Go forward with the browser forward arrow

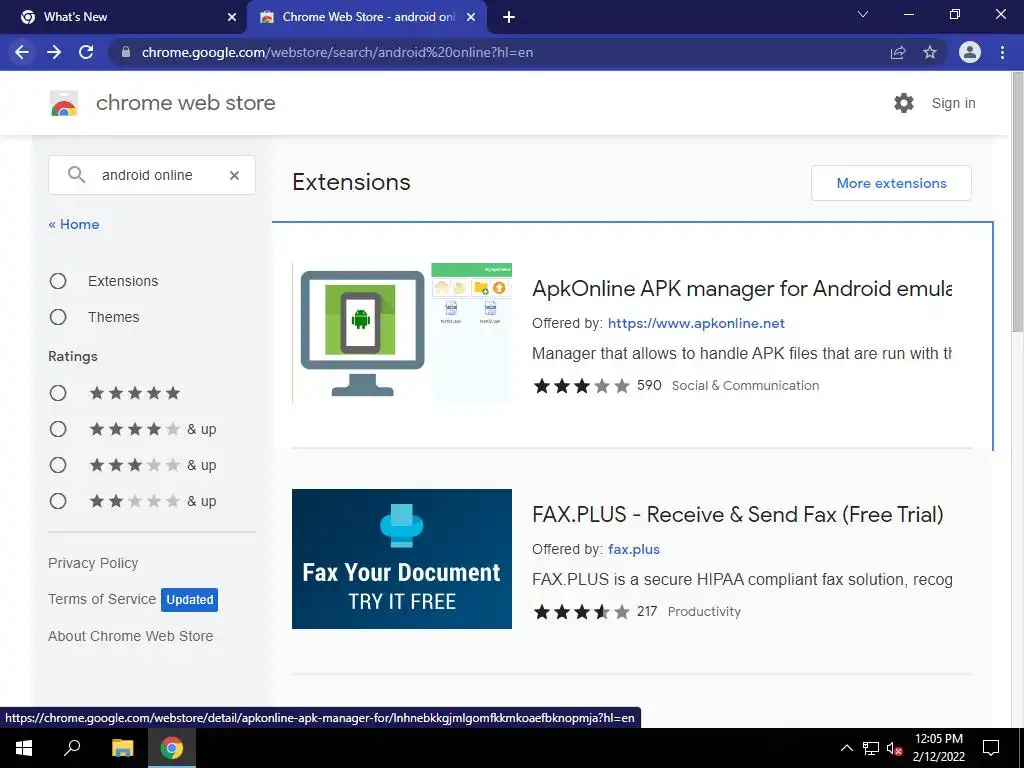tap(54, 52)
